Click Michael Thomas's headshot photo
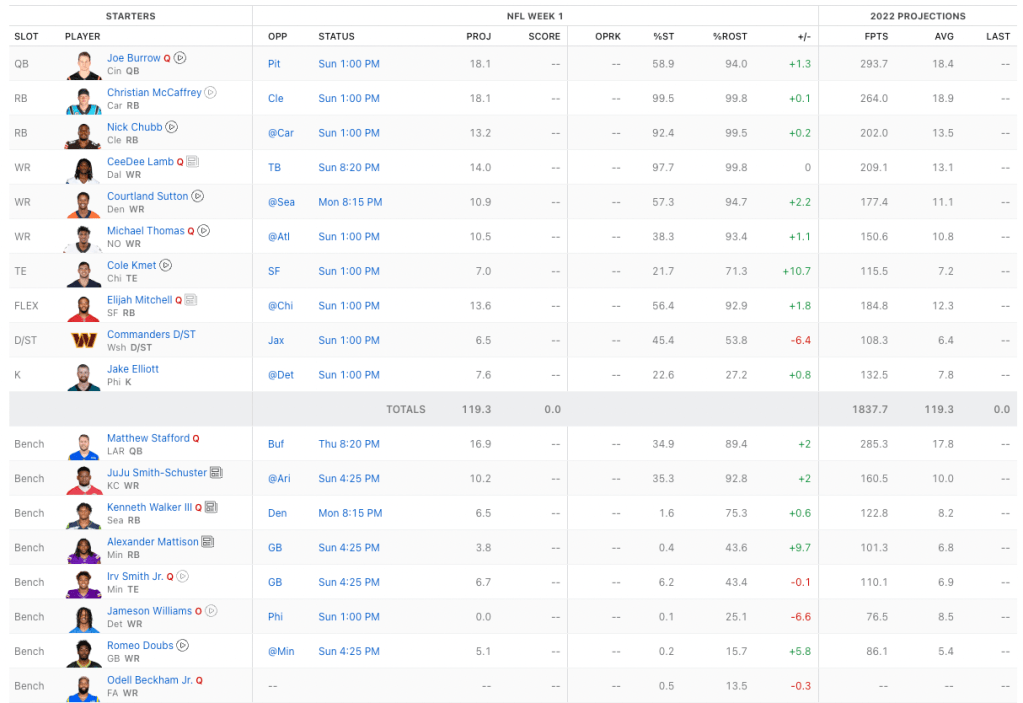1023x703 pixels. click(x=84, y=237)
